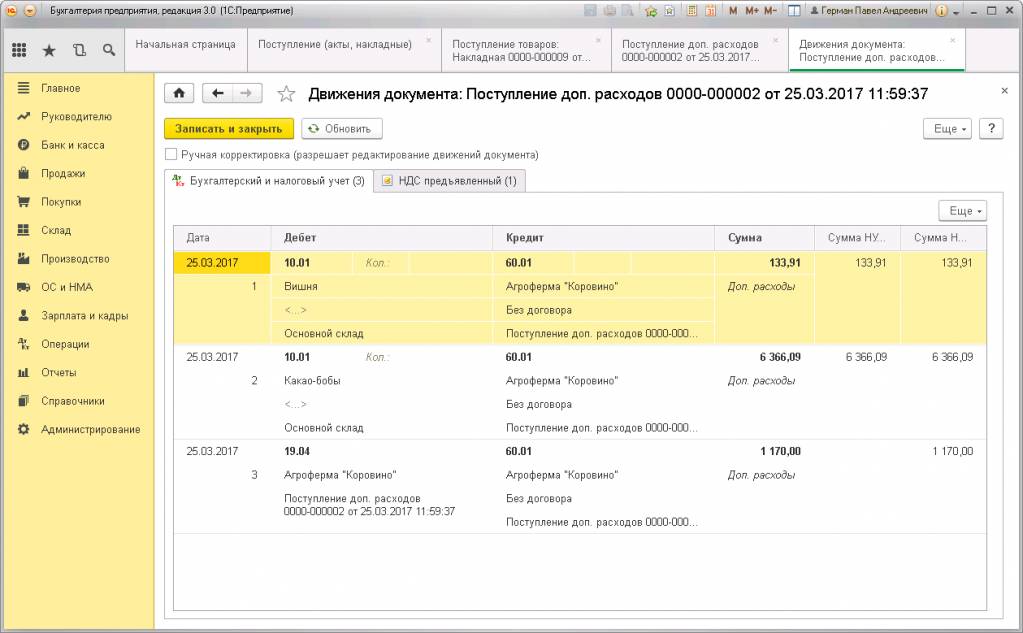Open Favorites star in the tools panel
The height and width of the screenshot is (633, 1023).
pos(49,50)
